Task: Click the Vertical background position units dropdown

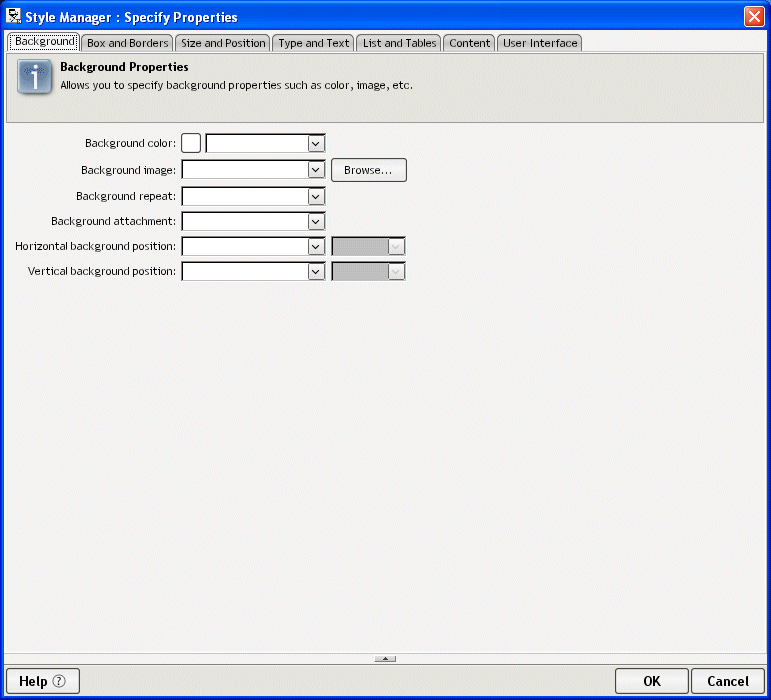Action: (x=368, y=272)
